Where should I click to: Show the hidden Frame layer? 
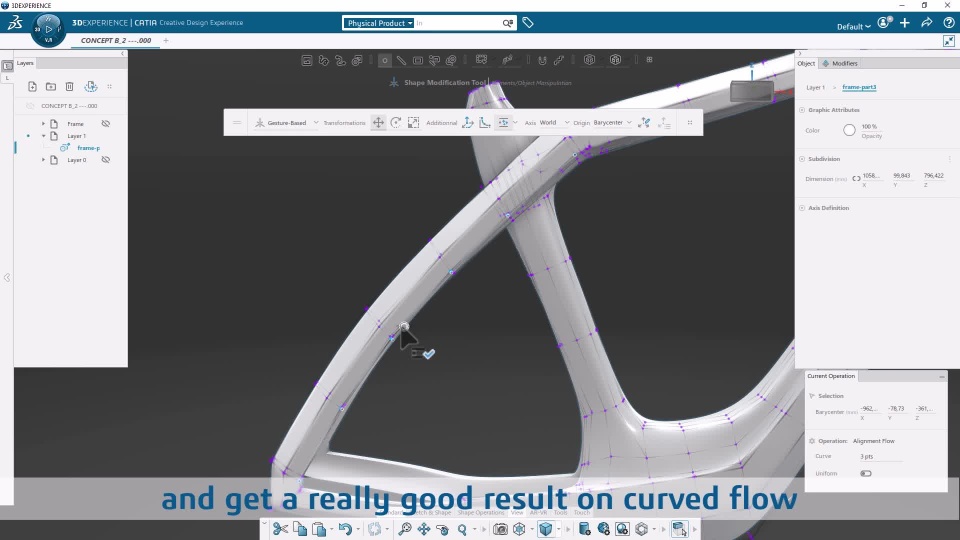pos(105,124)
